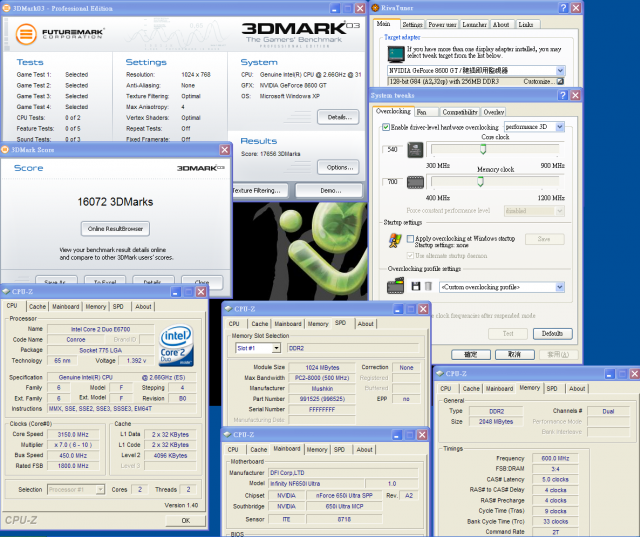
Task: Click title icon of the CPU-Z SPD window
Action: [228, 309]
